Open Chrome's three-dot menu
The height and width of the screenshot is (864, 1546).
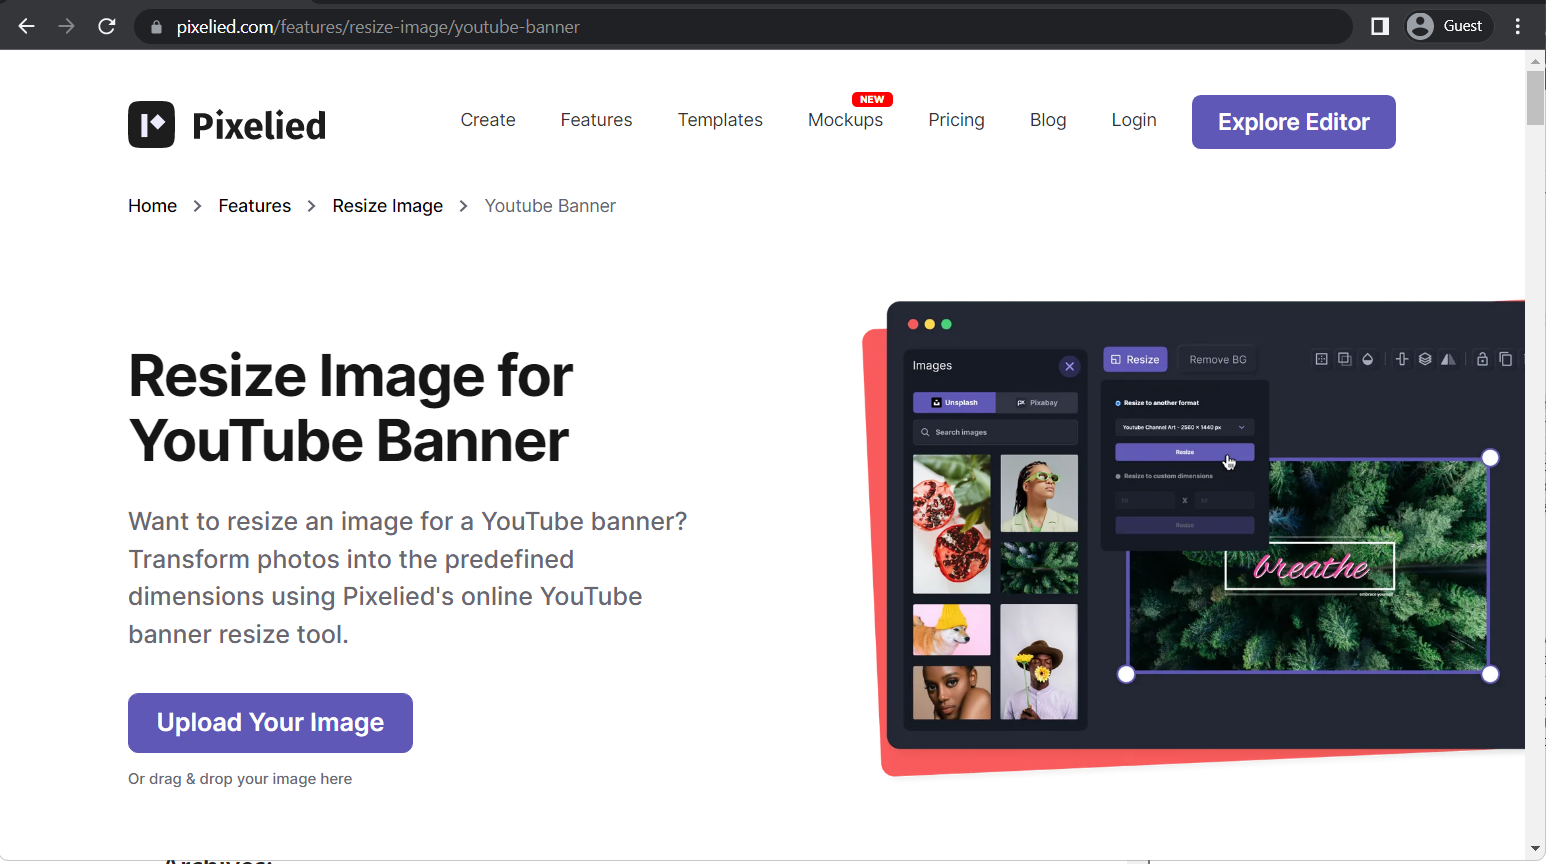(1518, 26)
